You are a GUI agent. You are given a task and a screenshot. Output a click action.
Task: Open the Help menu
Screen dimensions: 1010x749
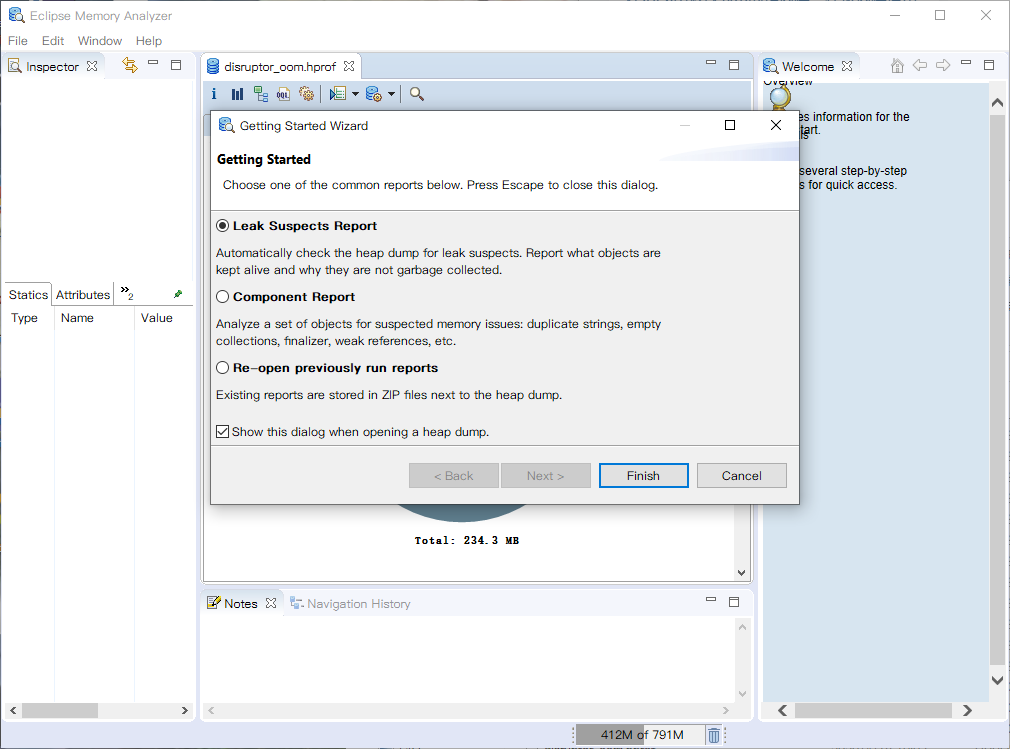point(149,41)
